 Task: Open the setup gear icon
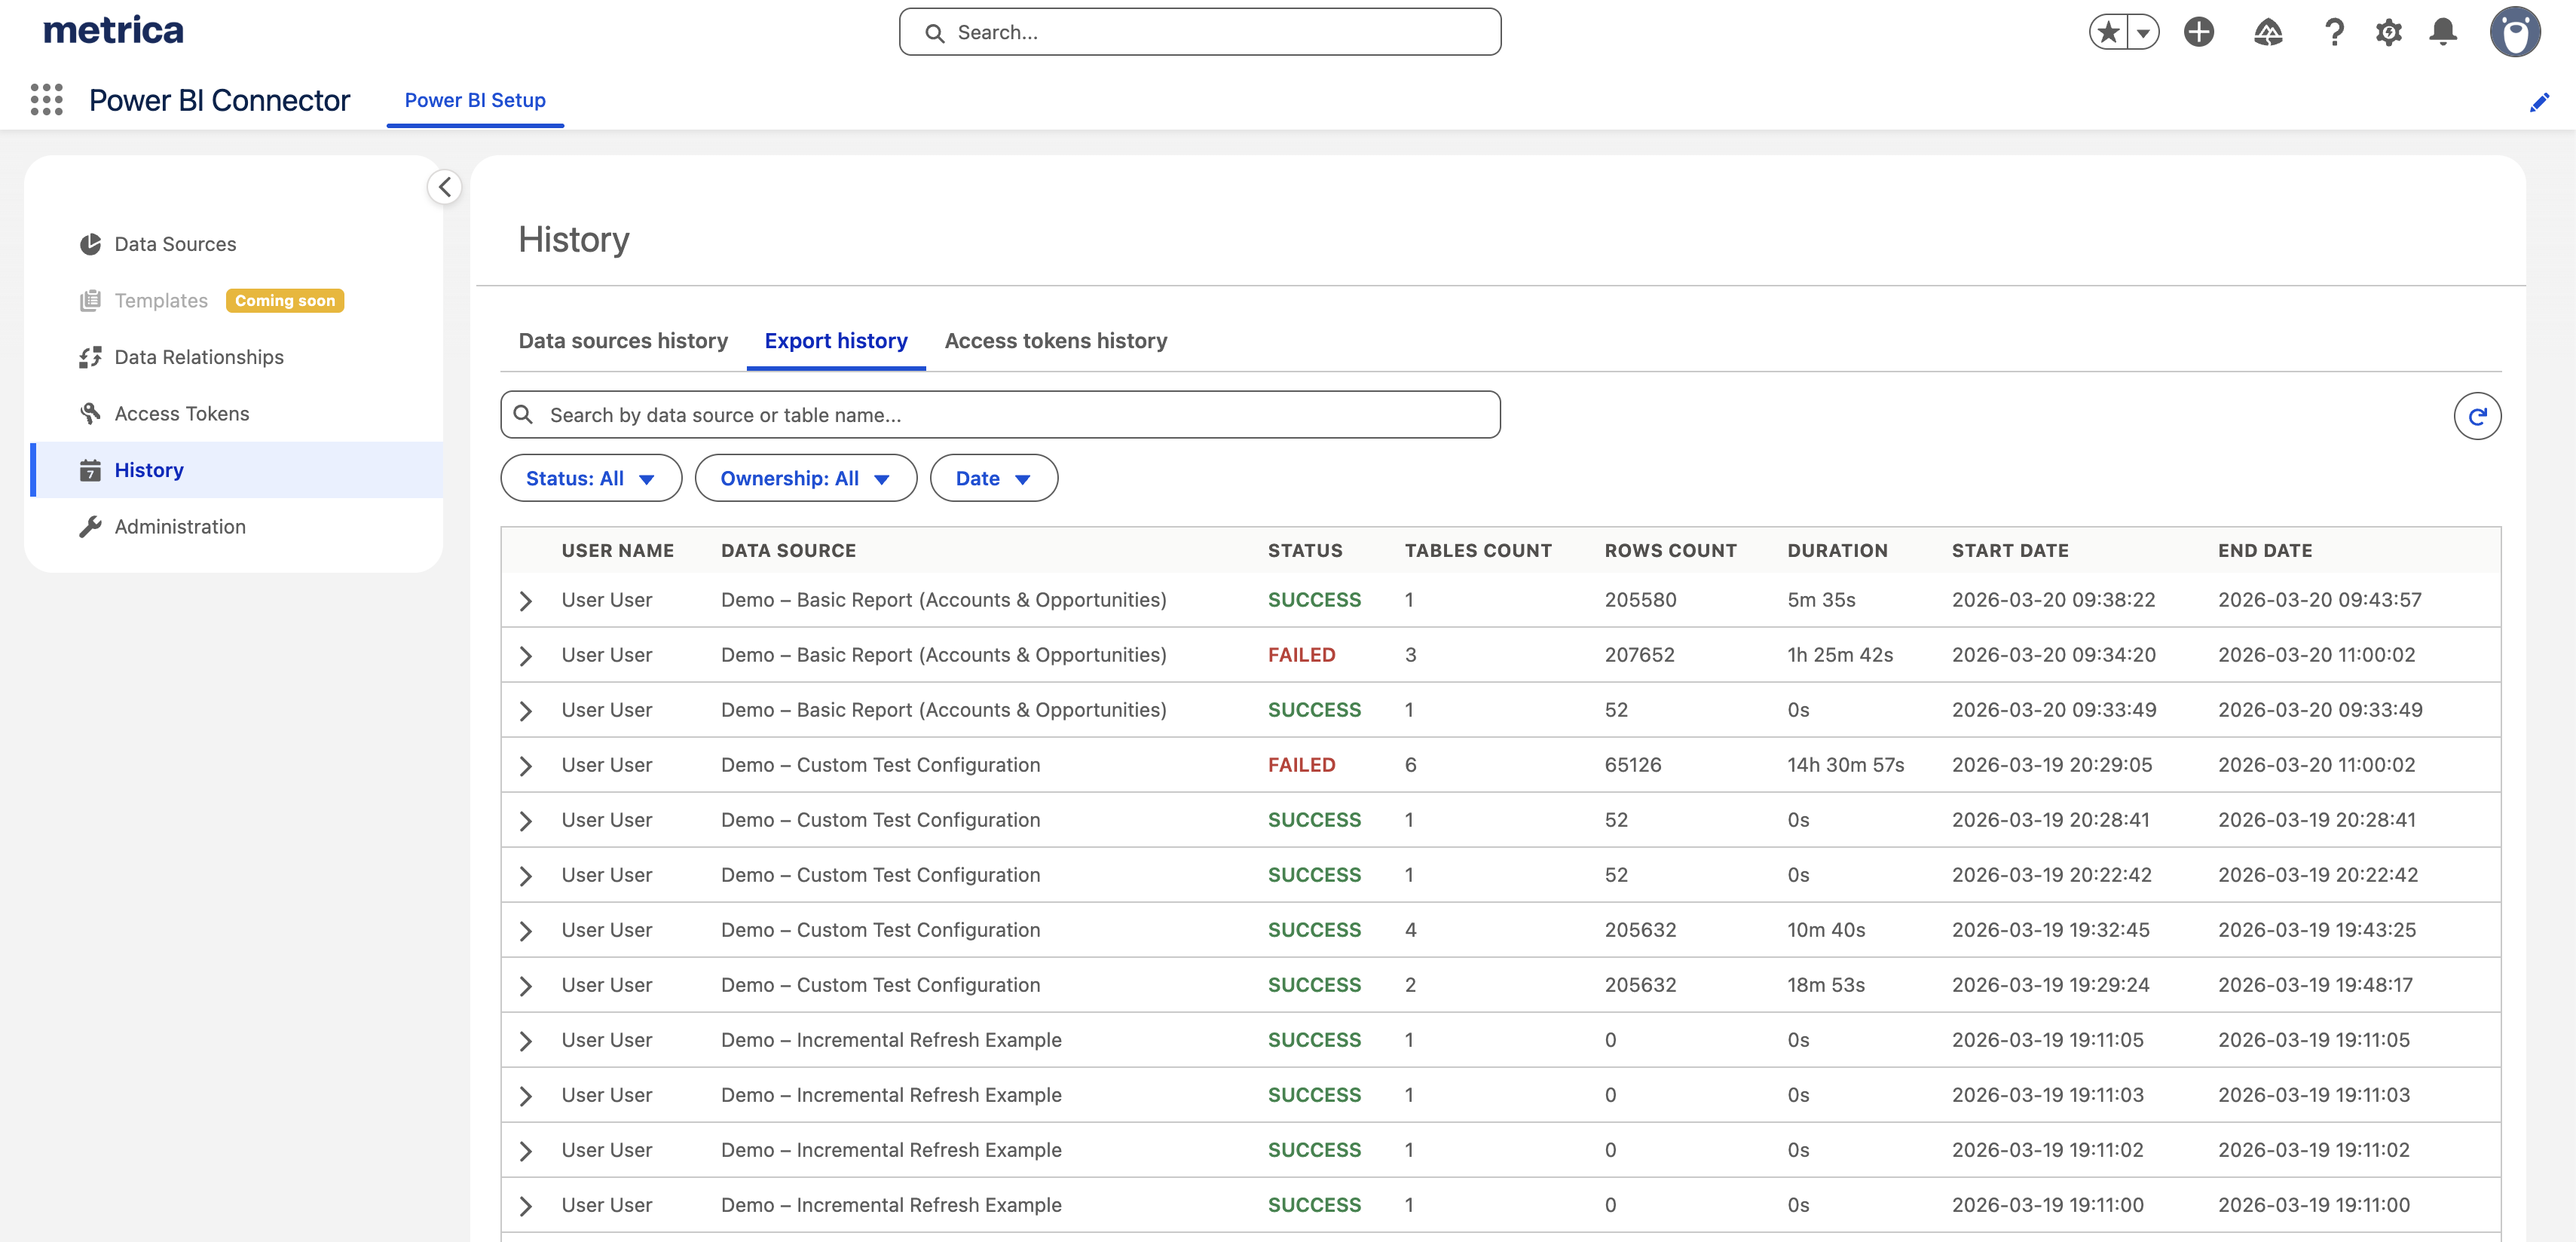click(2388, 32)
